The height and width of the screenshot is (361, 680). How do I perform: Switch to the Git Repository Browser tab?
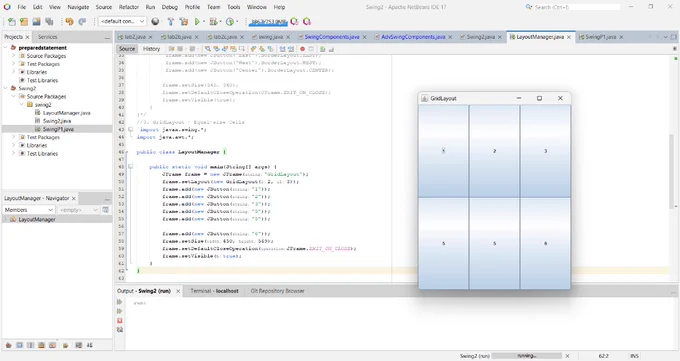[x=278, y=291]
